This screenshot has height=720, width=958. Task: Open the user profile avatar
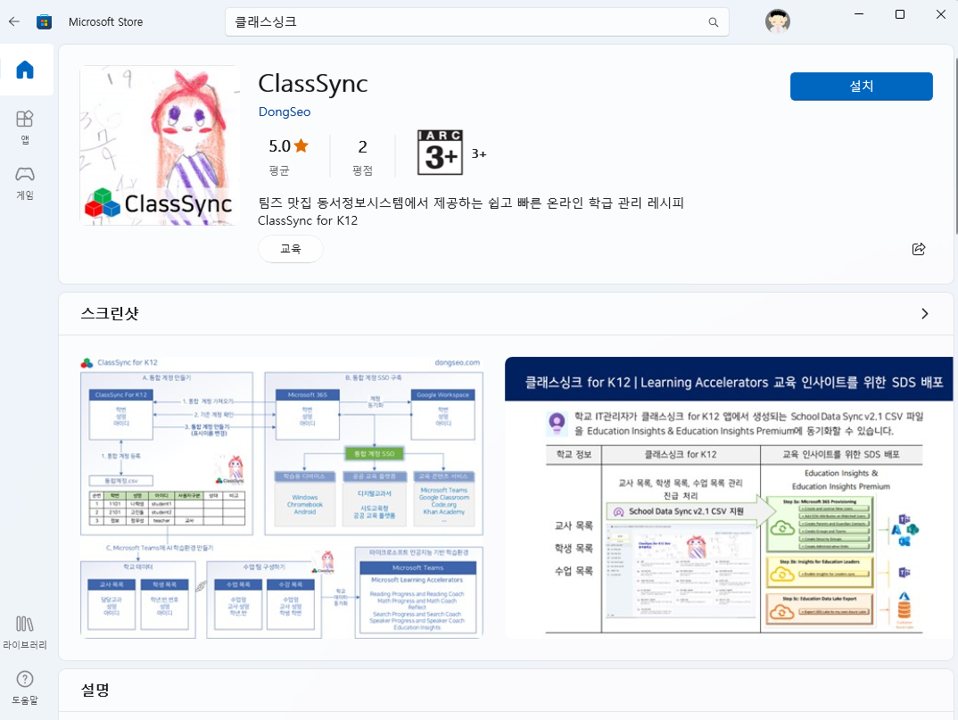[777, 21]
